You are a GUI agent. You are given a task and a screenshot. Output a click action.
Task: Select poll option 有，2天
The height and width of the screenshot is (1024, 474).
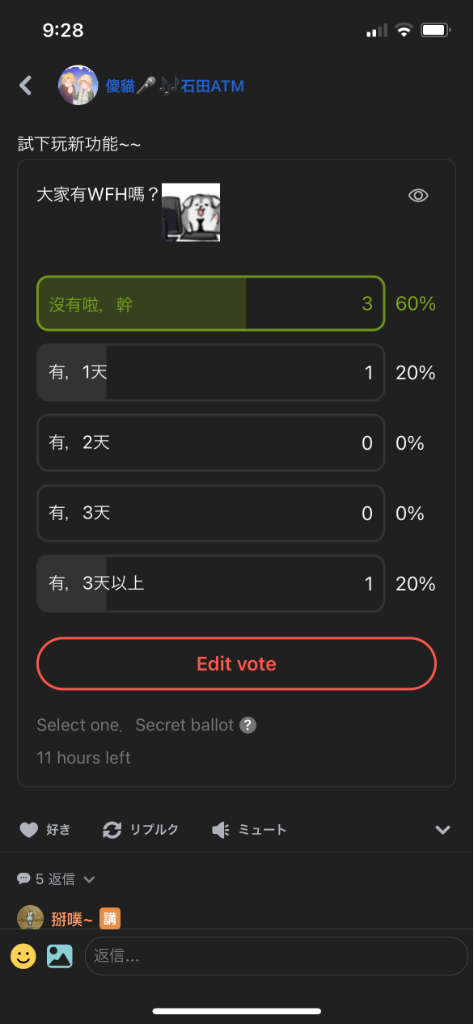210,443
